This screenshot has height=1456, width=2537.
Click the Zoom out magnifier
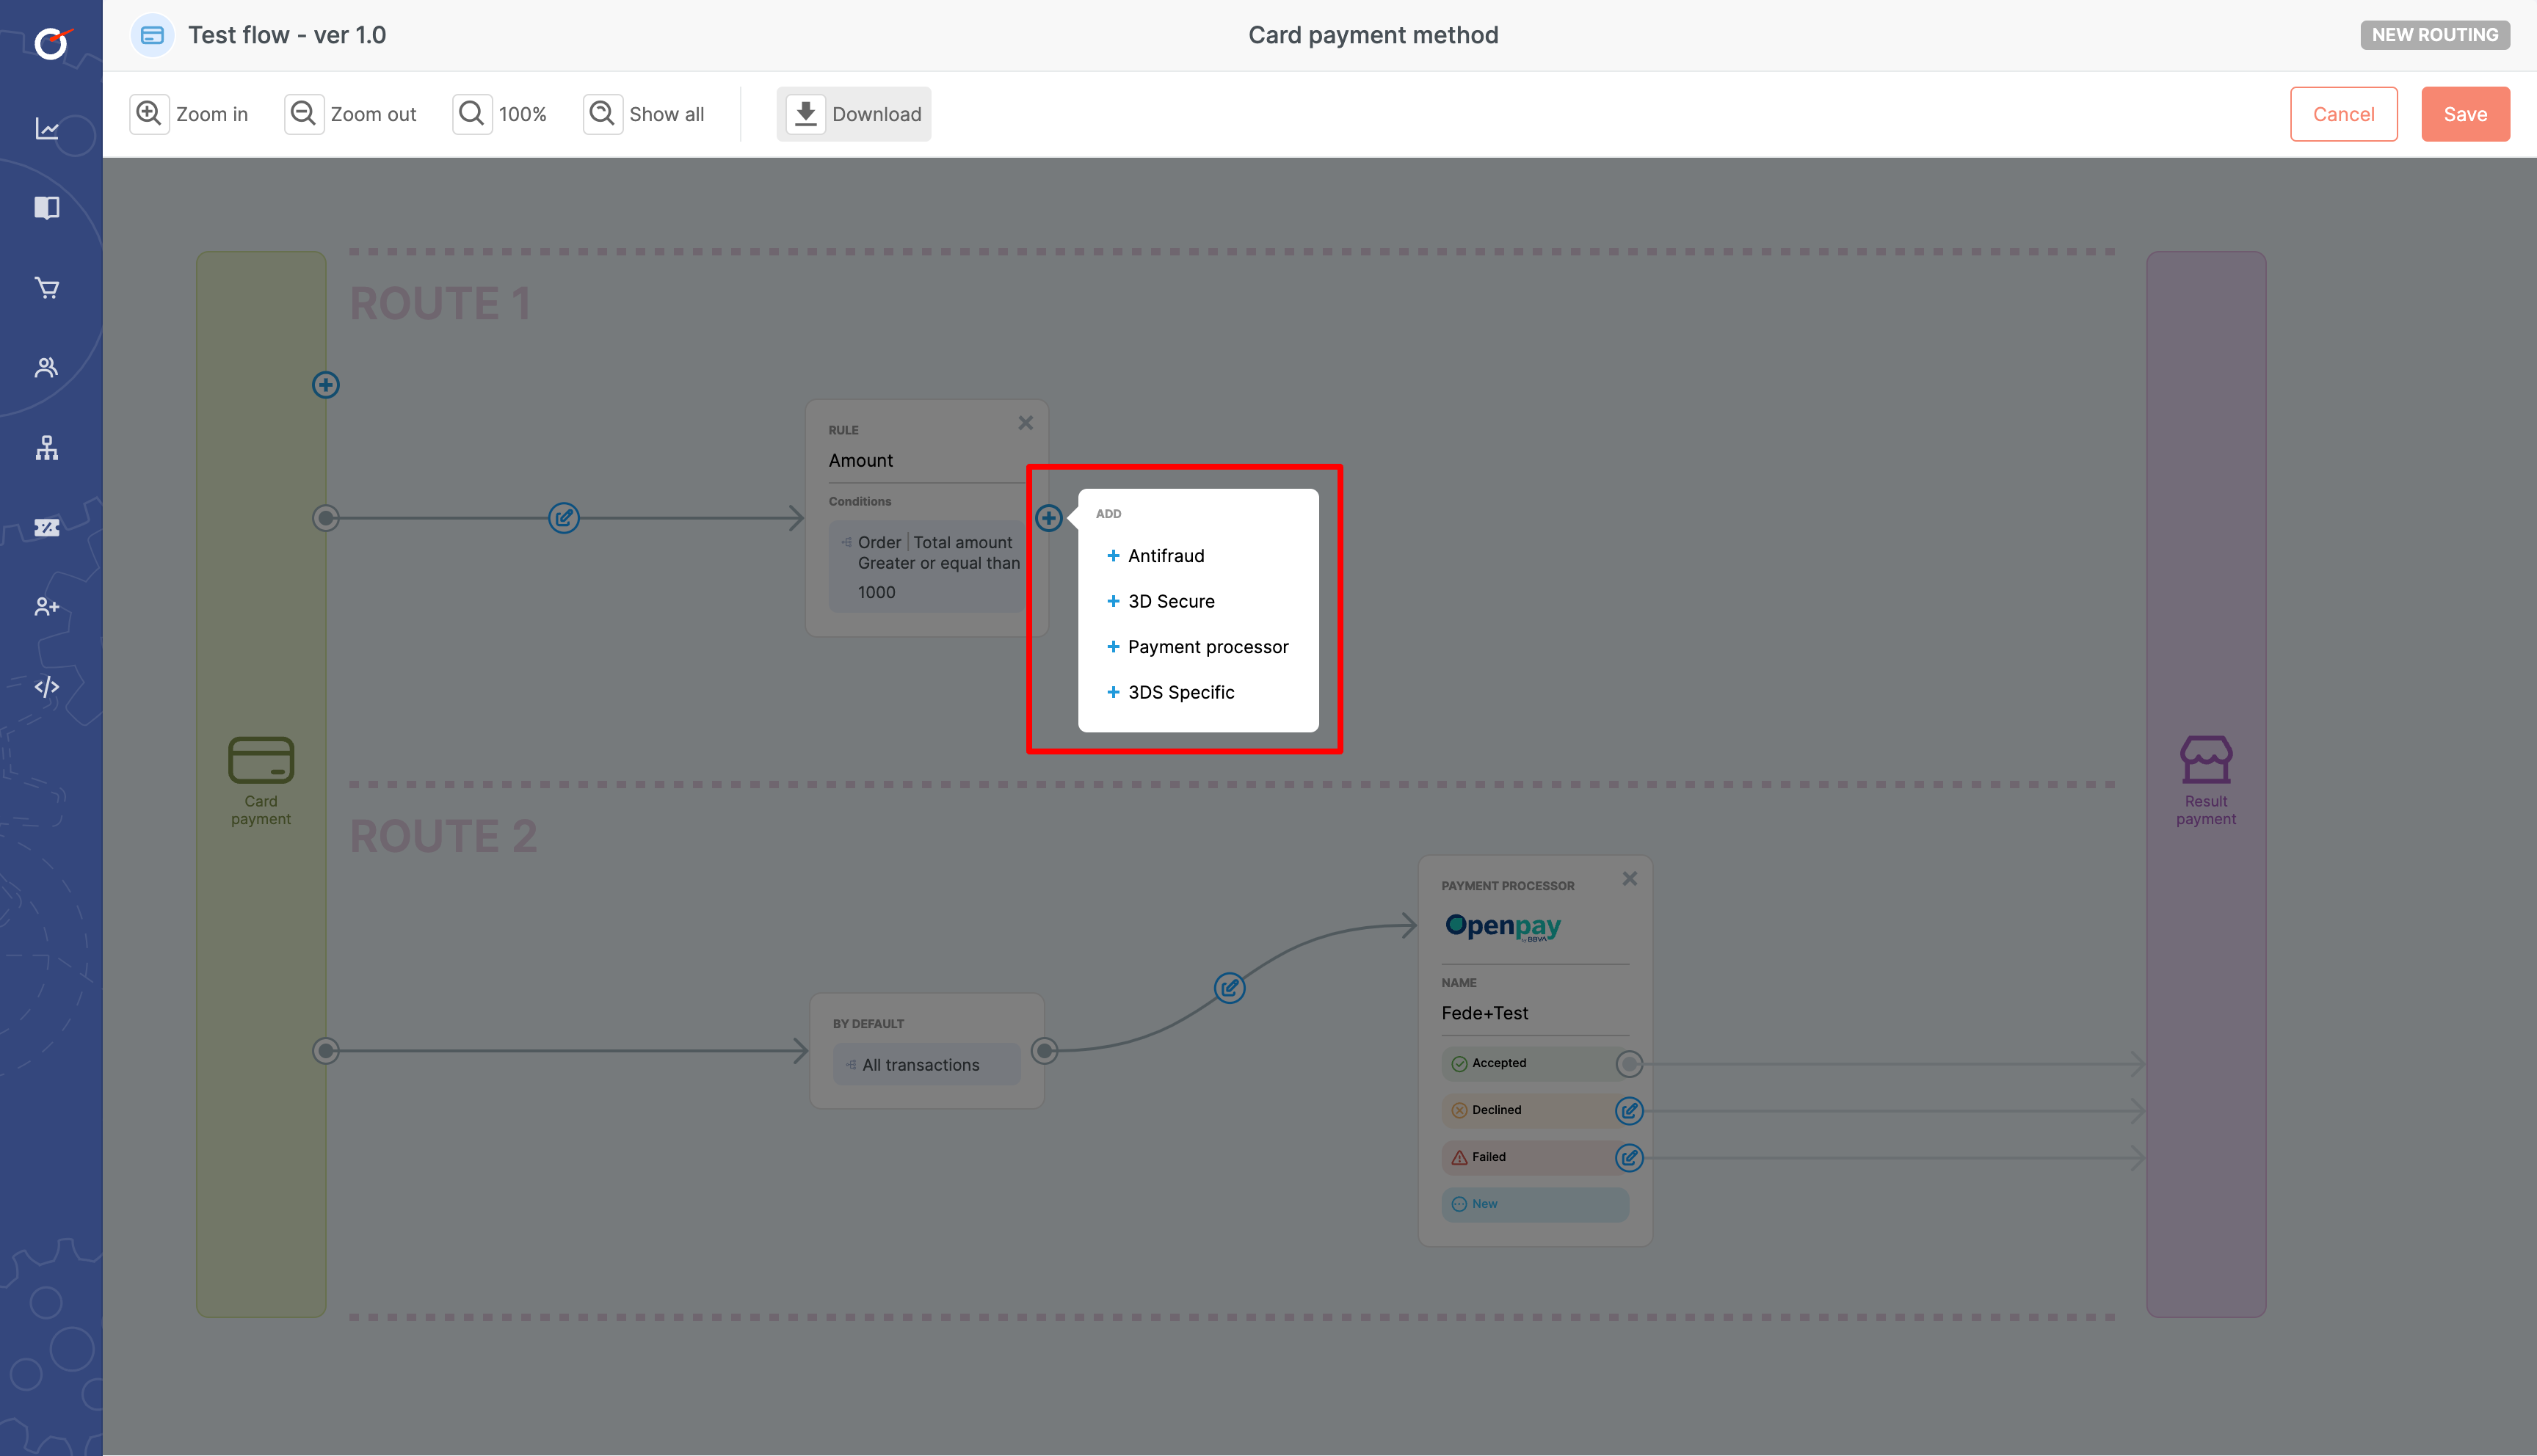point(304,114)
